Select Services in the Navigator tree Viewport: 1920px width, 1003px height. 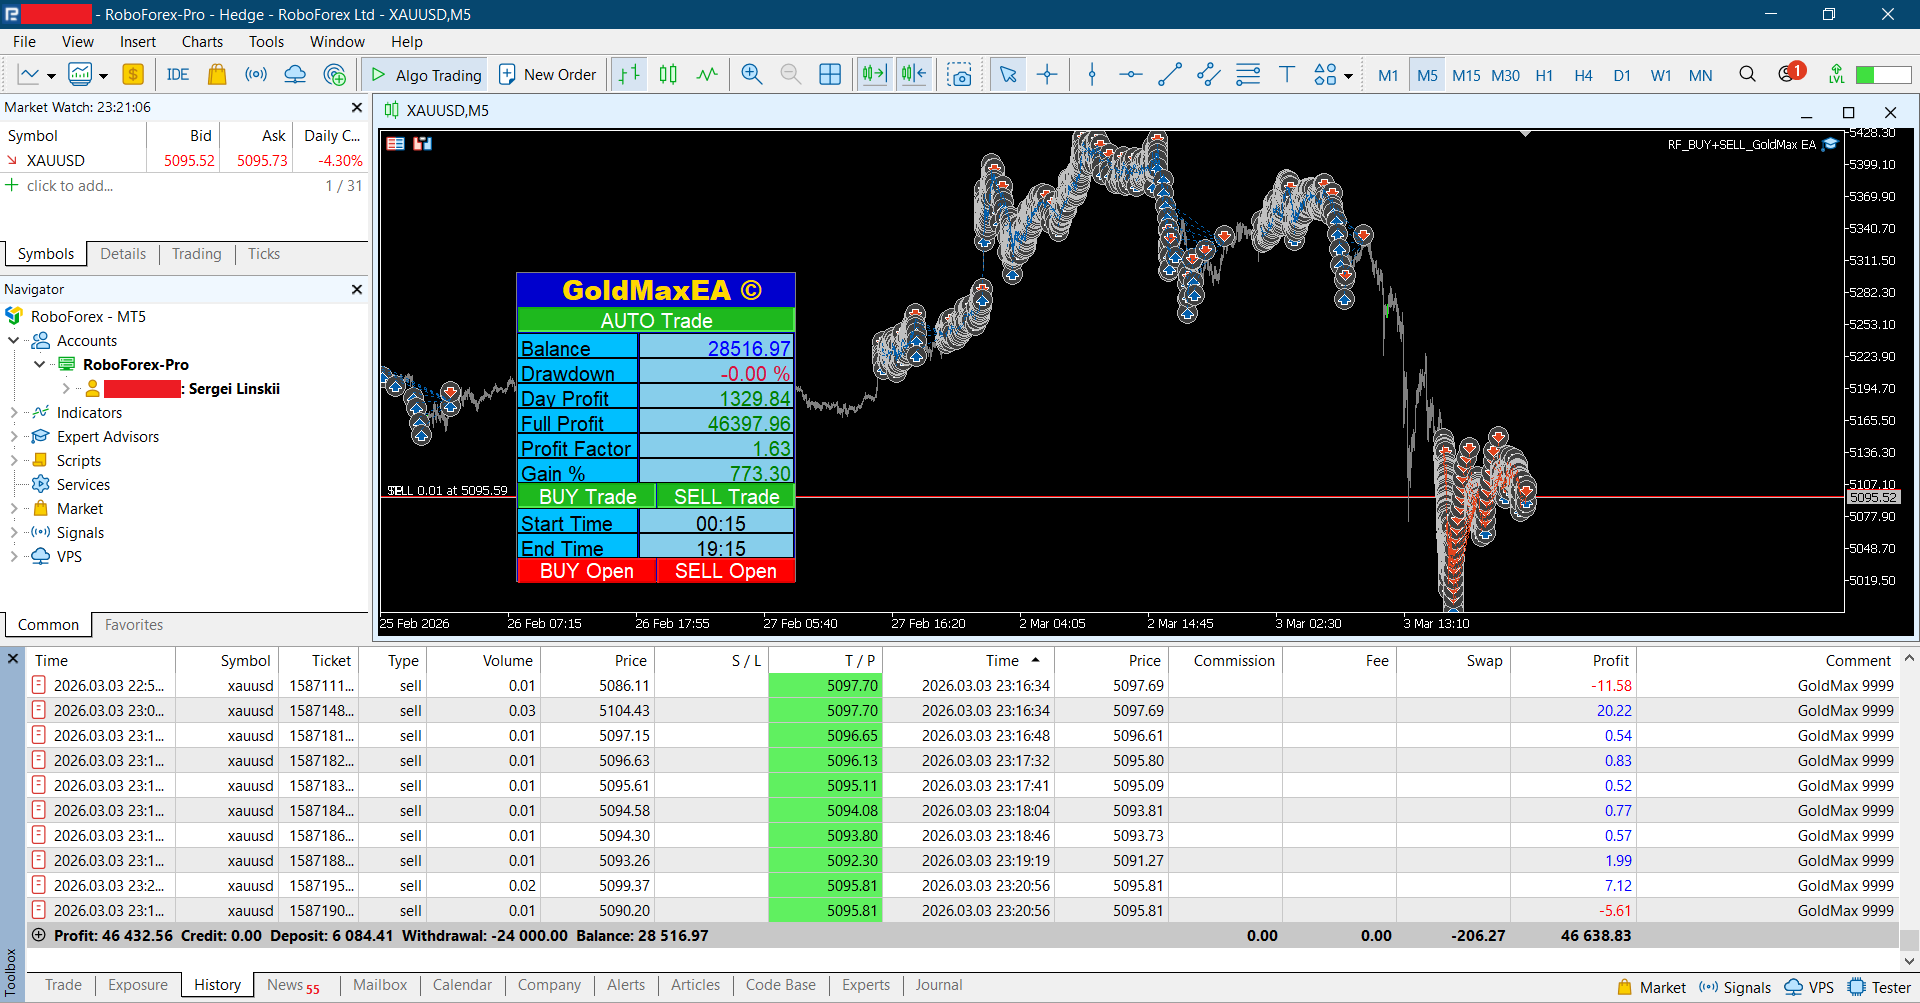click(x=83, y=485)
